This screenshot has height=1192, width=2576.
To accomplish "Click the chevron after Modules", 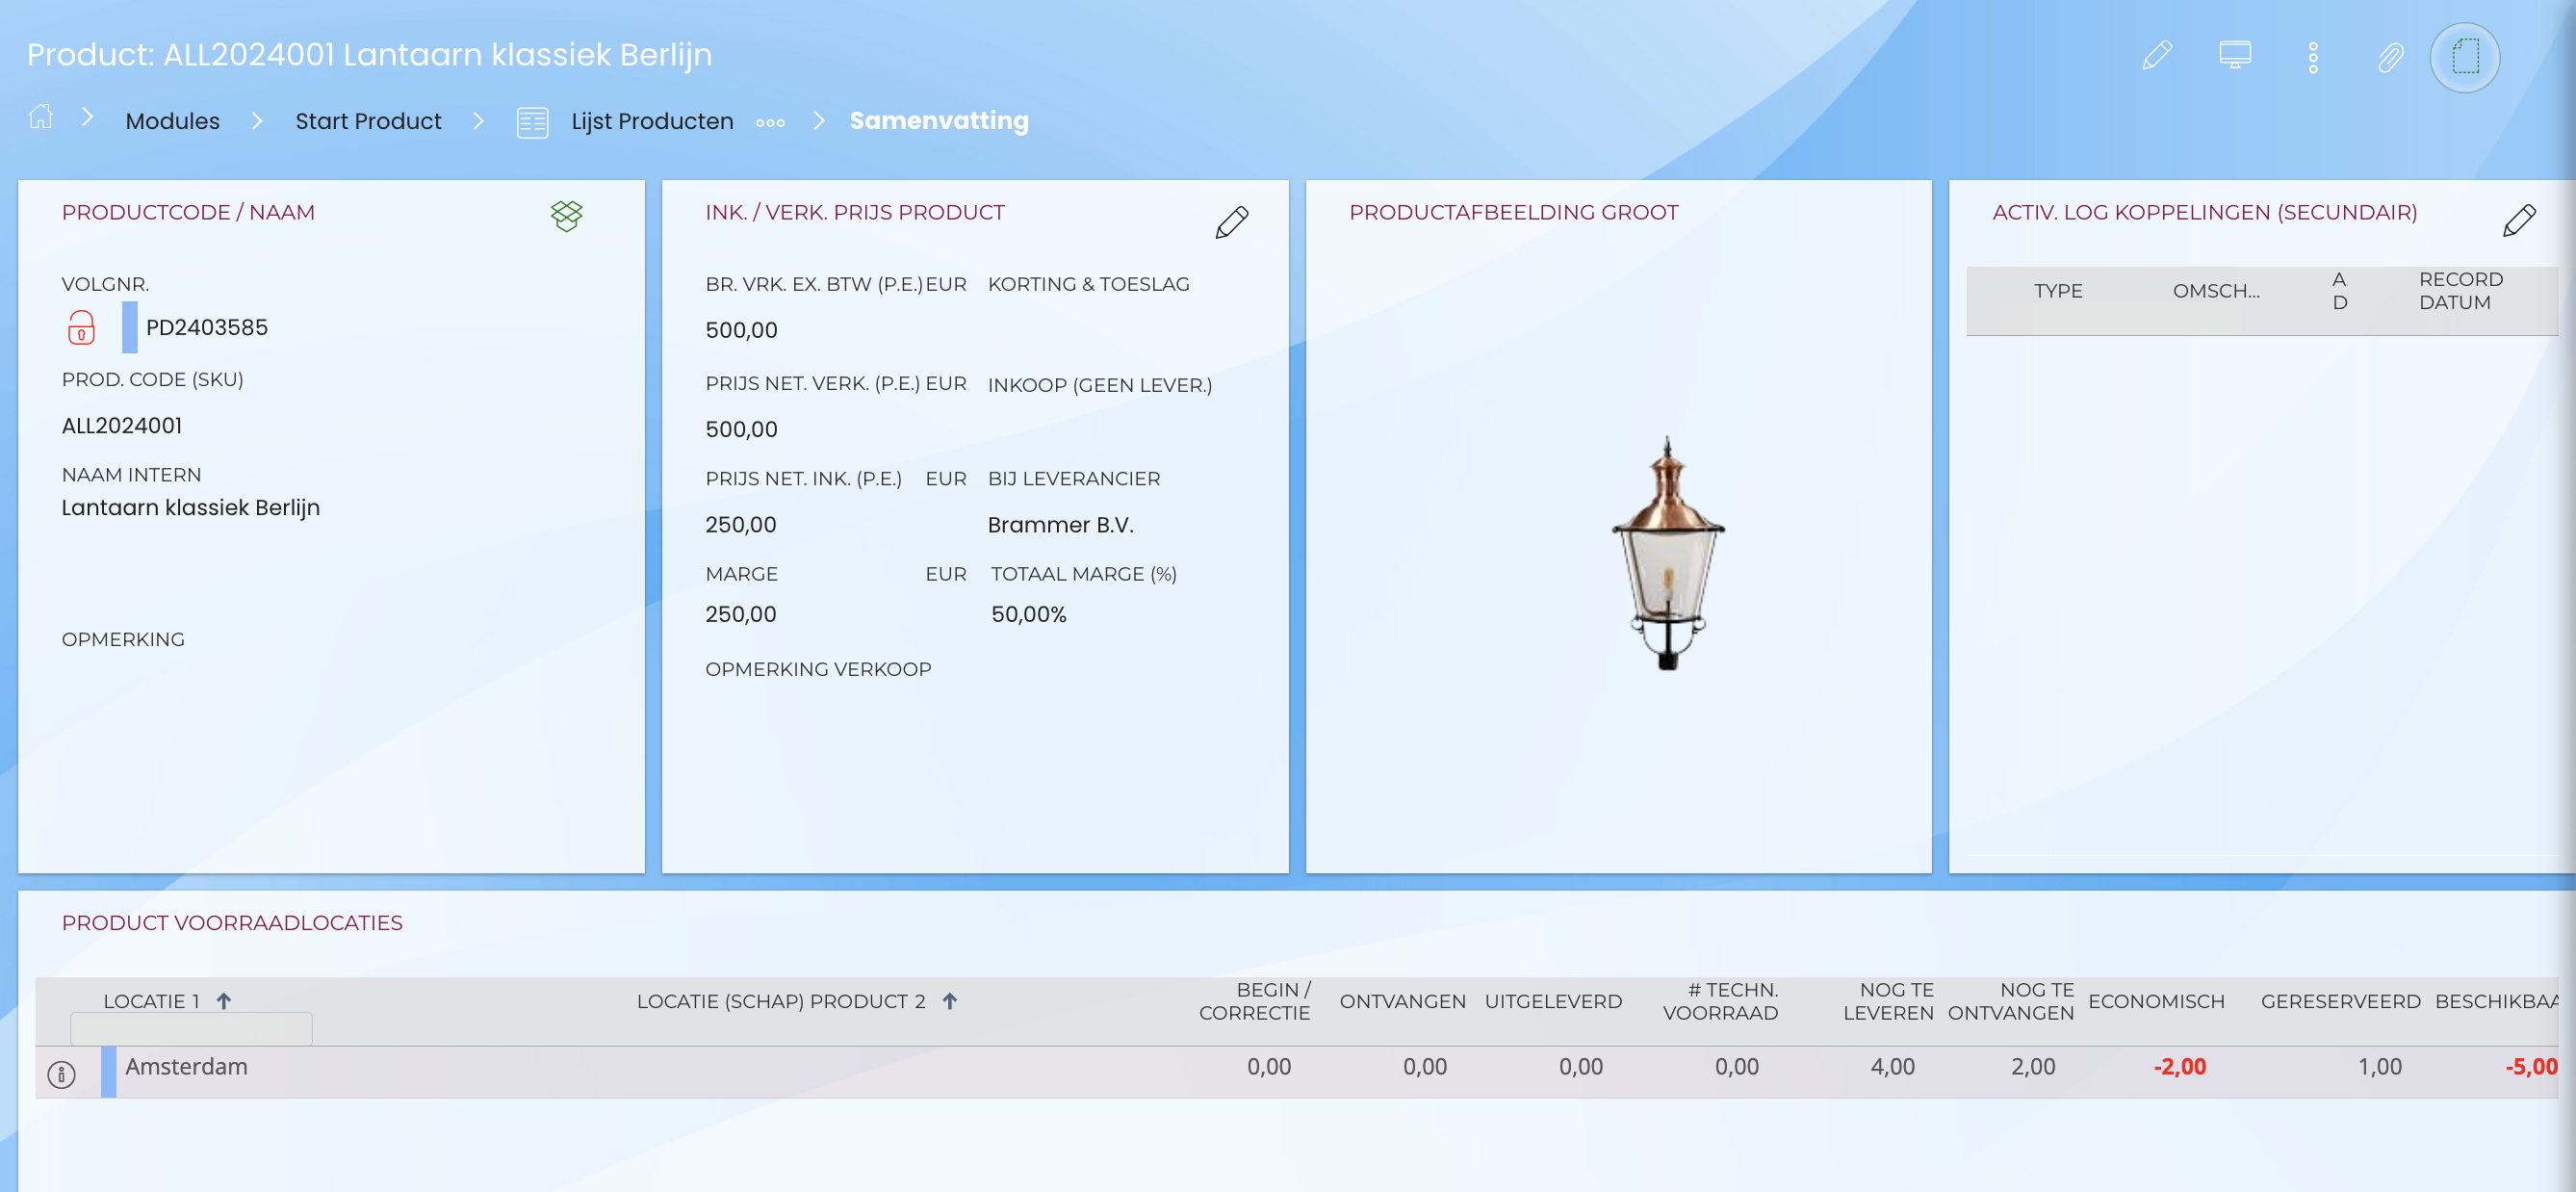I will tap(257, 121).
